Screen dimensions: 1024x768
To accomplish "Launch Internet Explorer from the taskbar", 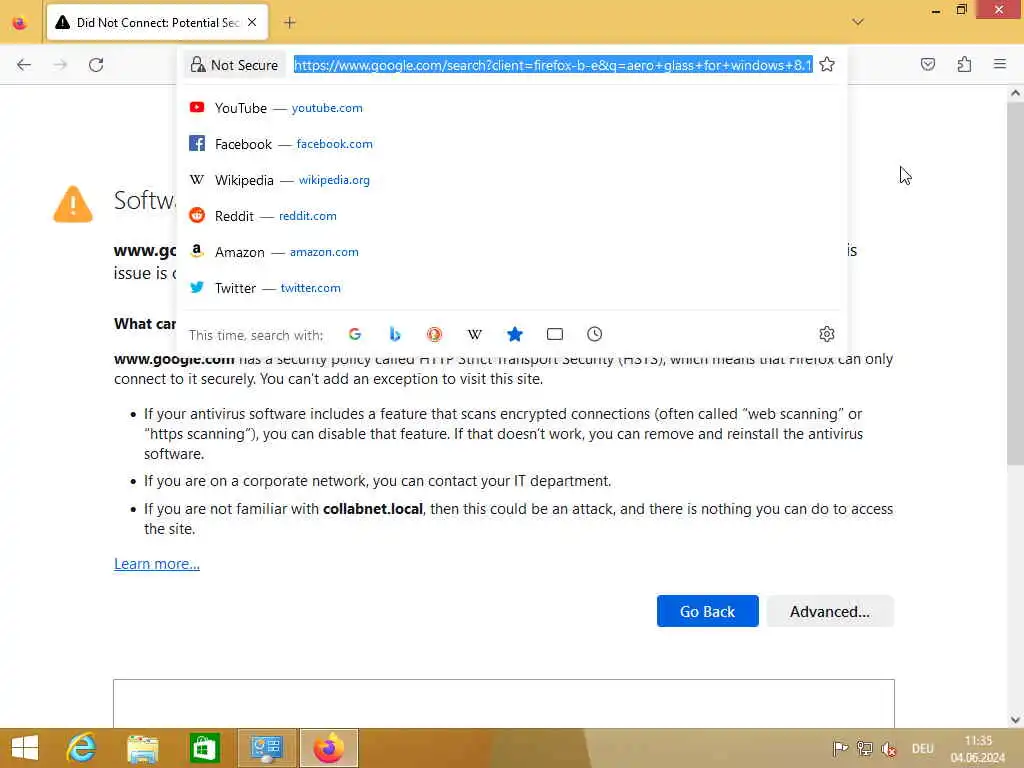I will pyautogui.click(x=81, y=748).
